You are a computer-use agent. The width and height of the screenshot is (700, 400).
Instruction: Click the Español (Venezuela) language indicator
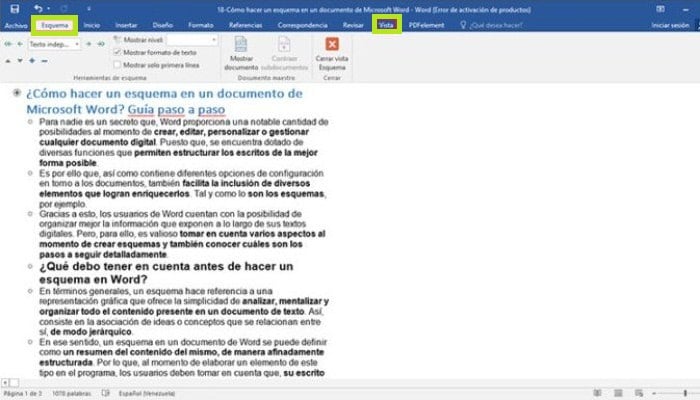tap(147, 393)
